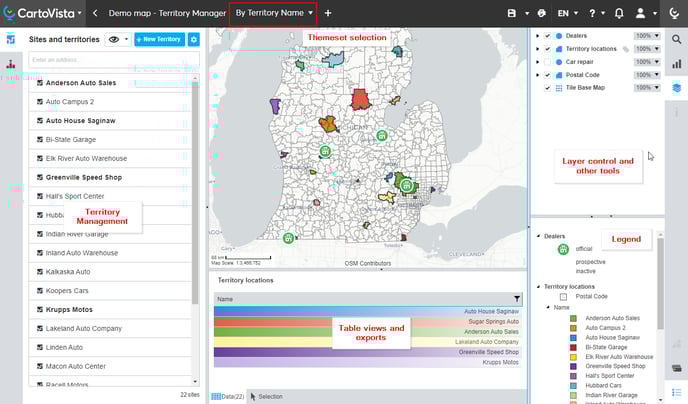Open the search magnifier tool
Image resolution: width=688 pixels, height=404 pixels.
pos(677,39)
